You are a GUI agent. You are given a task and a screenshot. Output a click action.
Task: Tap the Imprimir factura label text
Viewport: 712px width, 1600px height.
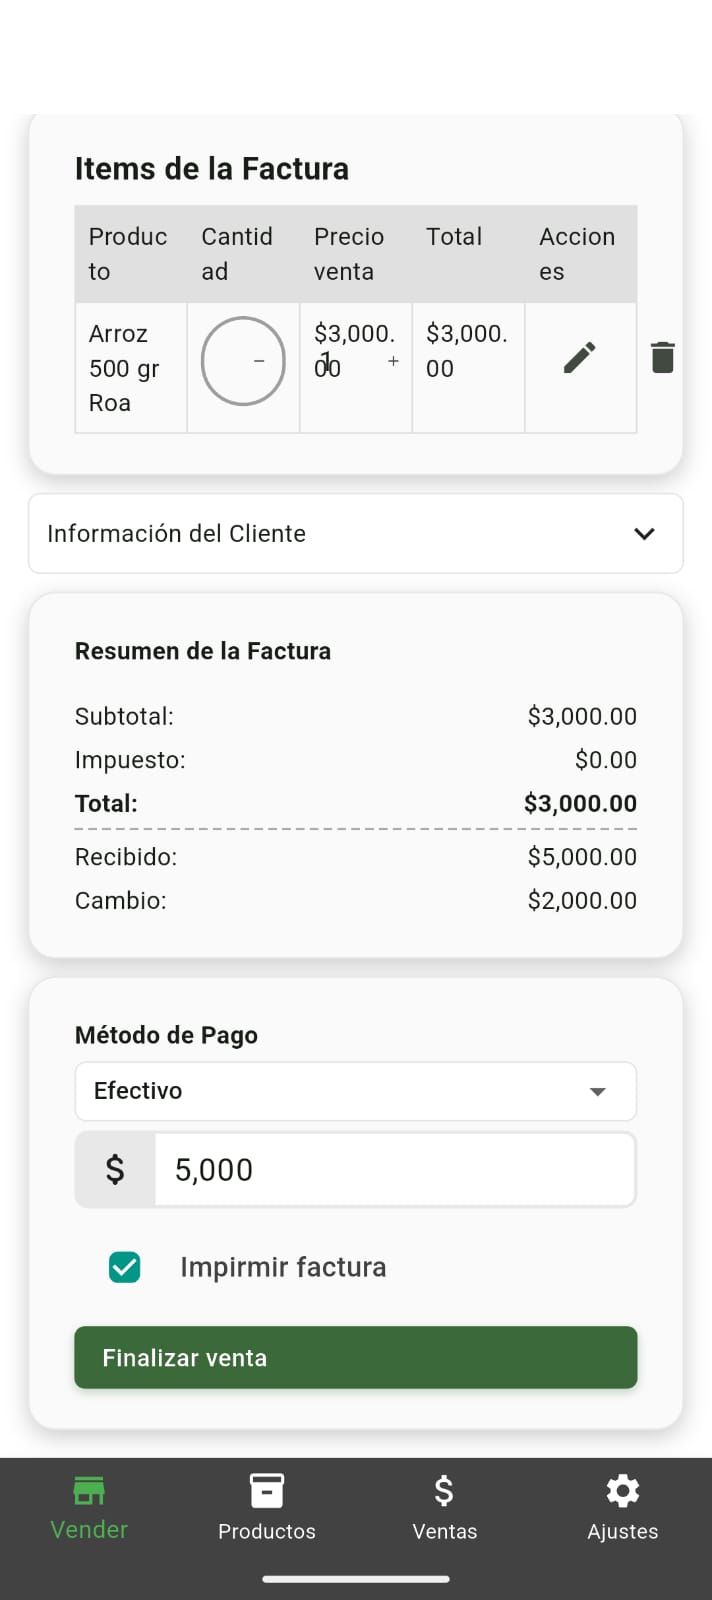pyautogui.click(x=283, y=1267)
